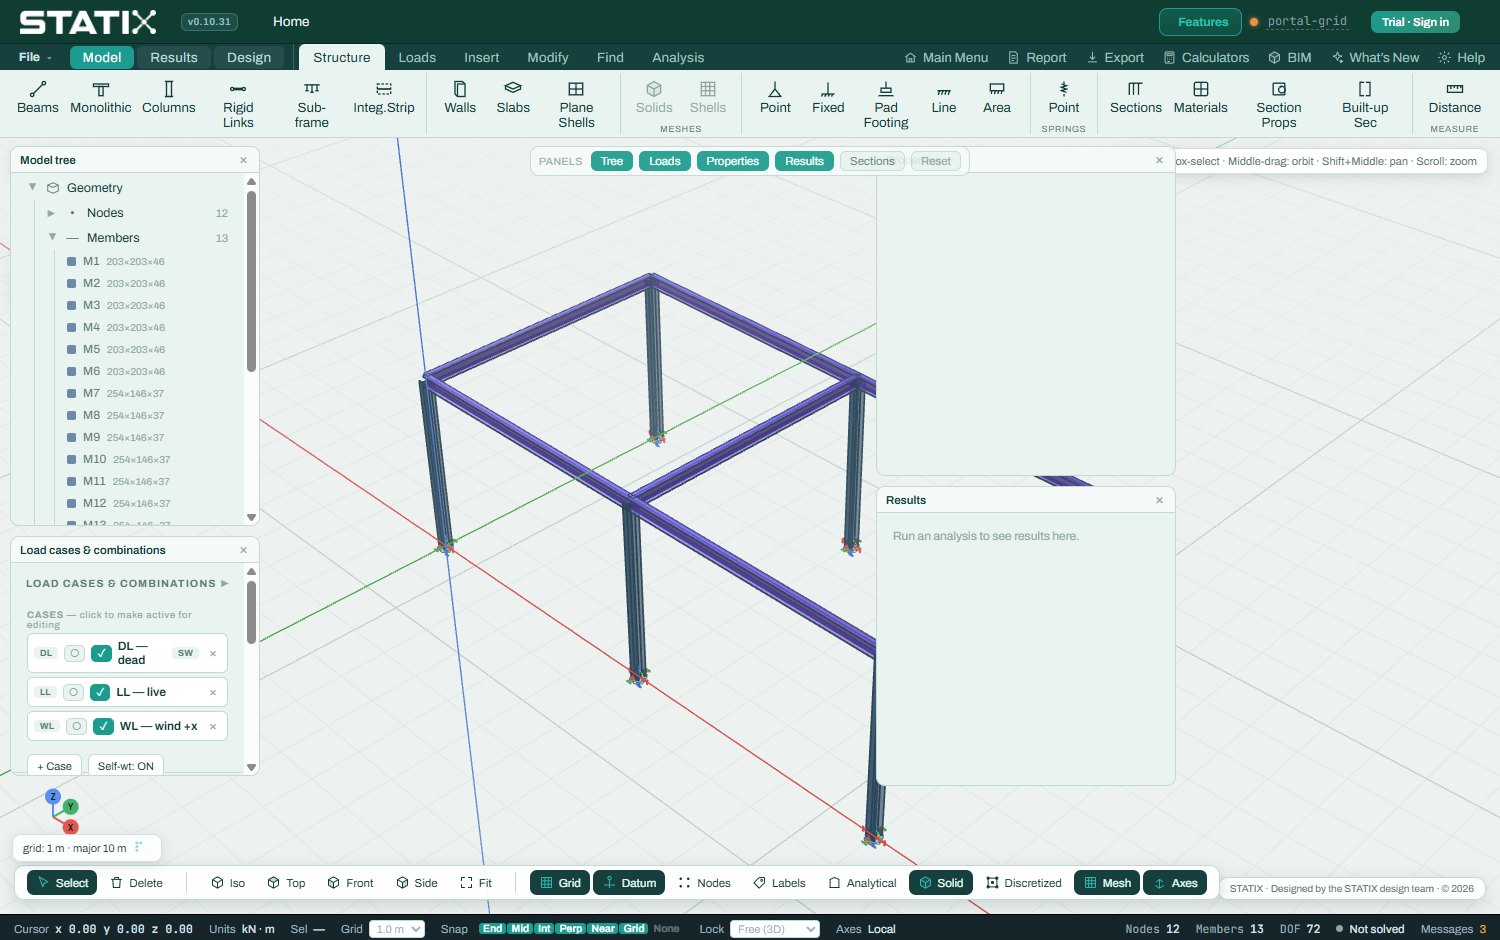Image resolution: width=1500 pixels, height=940 pixels.
Task: Toggle Nodes visibility
Action: pyautogui.click(x=704, y=883)
